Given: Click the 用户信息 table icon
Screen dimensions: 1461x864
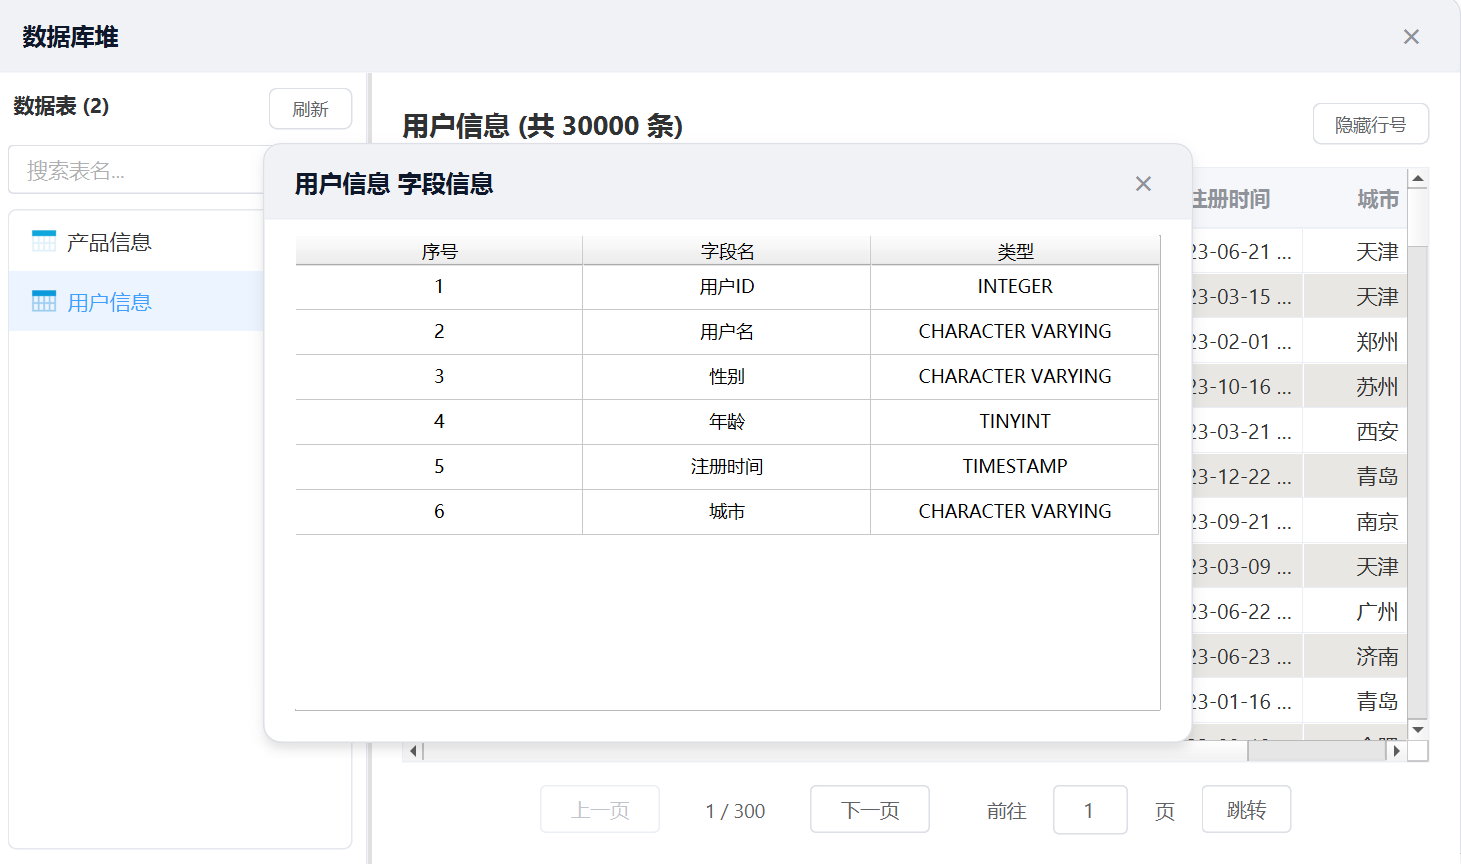Looking at the screenshot, I should click(44, 301).
